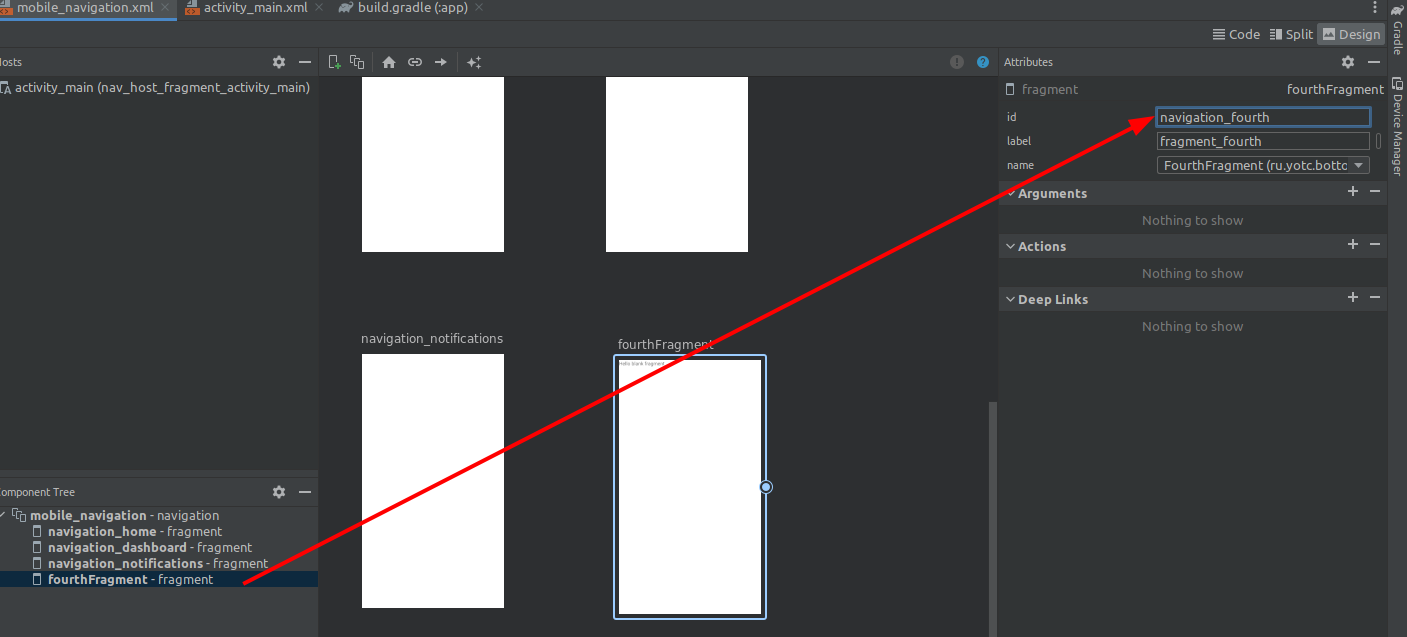Click the Add Deep Link icon

pos(415,62)
